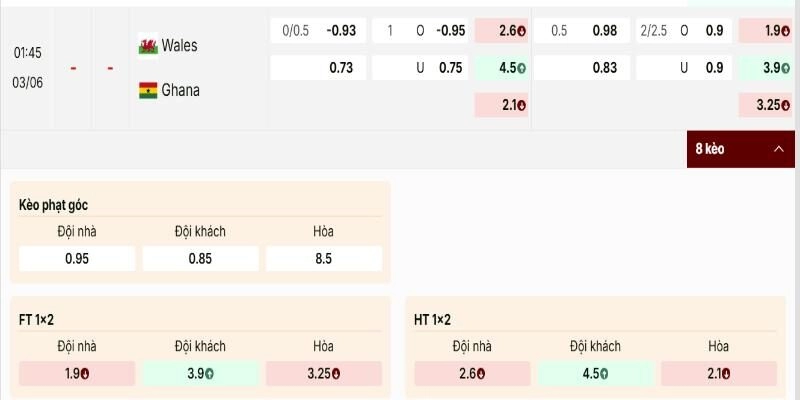Choose handicap 0/0.5 odds -0.93

[318, 31]
